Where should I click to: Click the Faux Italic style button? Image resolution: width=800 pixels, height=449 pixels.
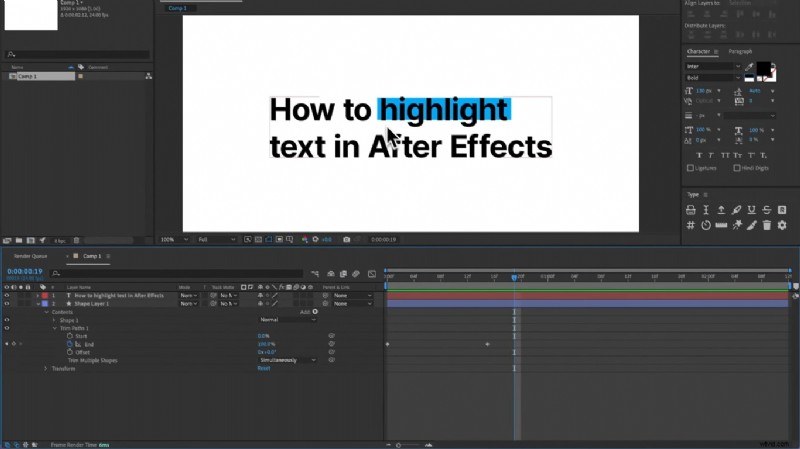pos(711,155)
